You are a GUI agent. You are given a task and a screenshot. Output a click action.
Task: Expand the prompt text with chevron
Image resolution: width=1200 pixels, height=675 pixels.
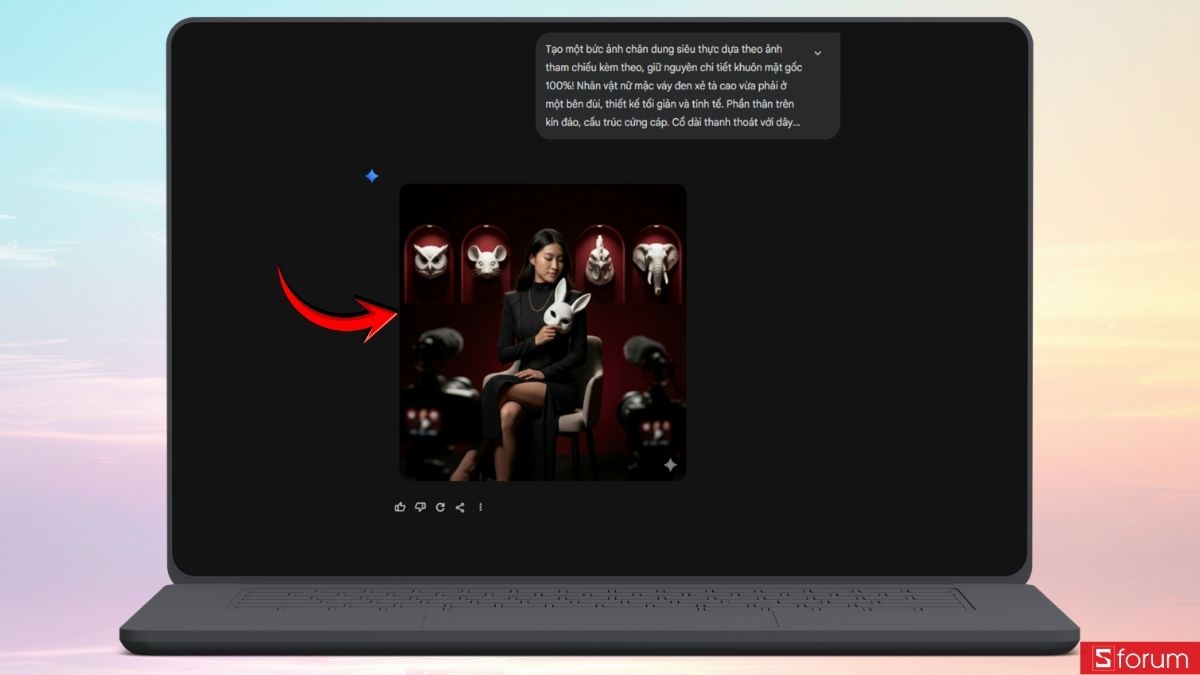[817, 53]
